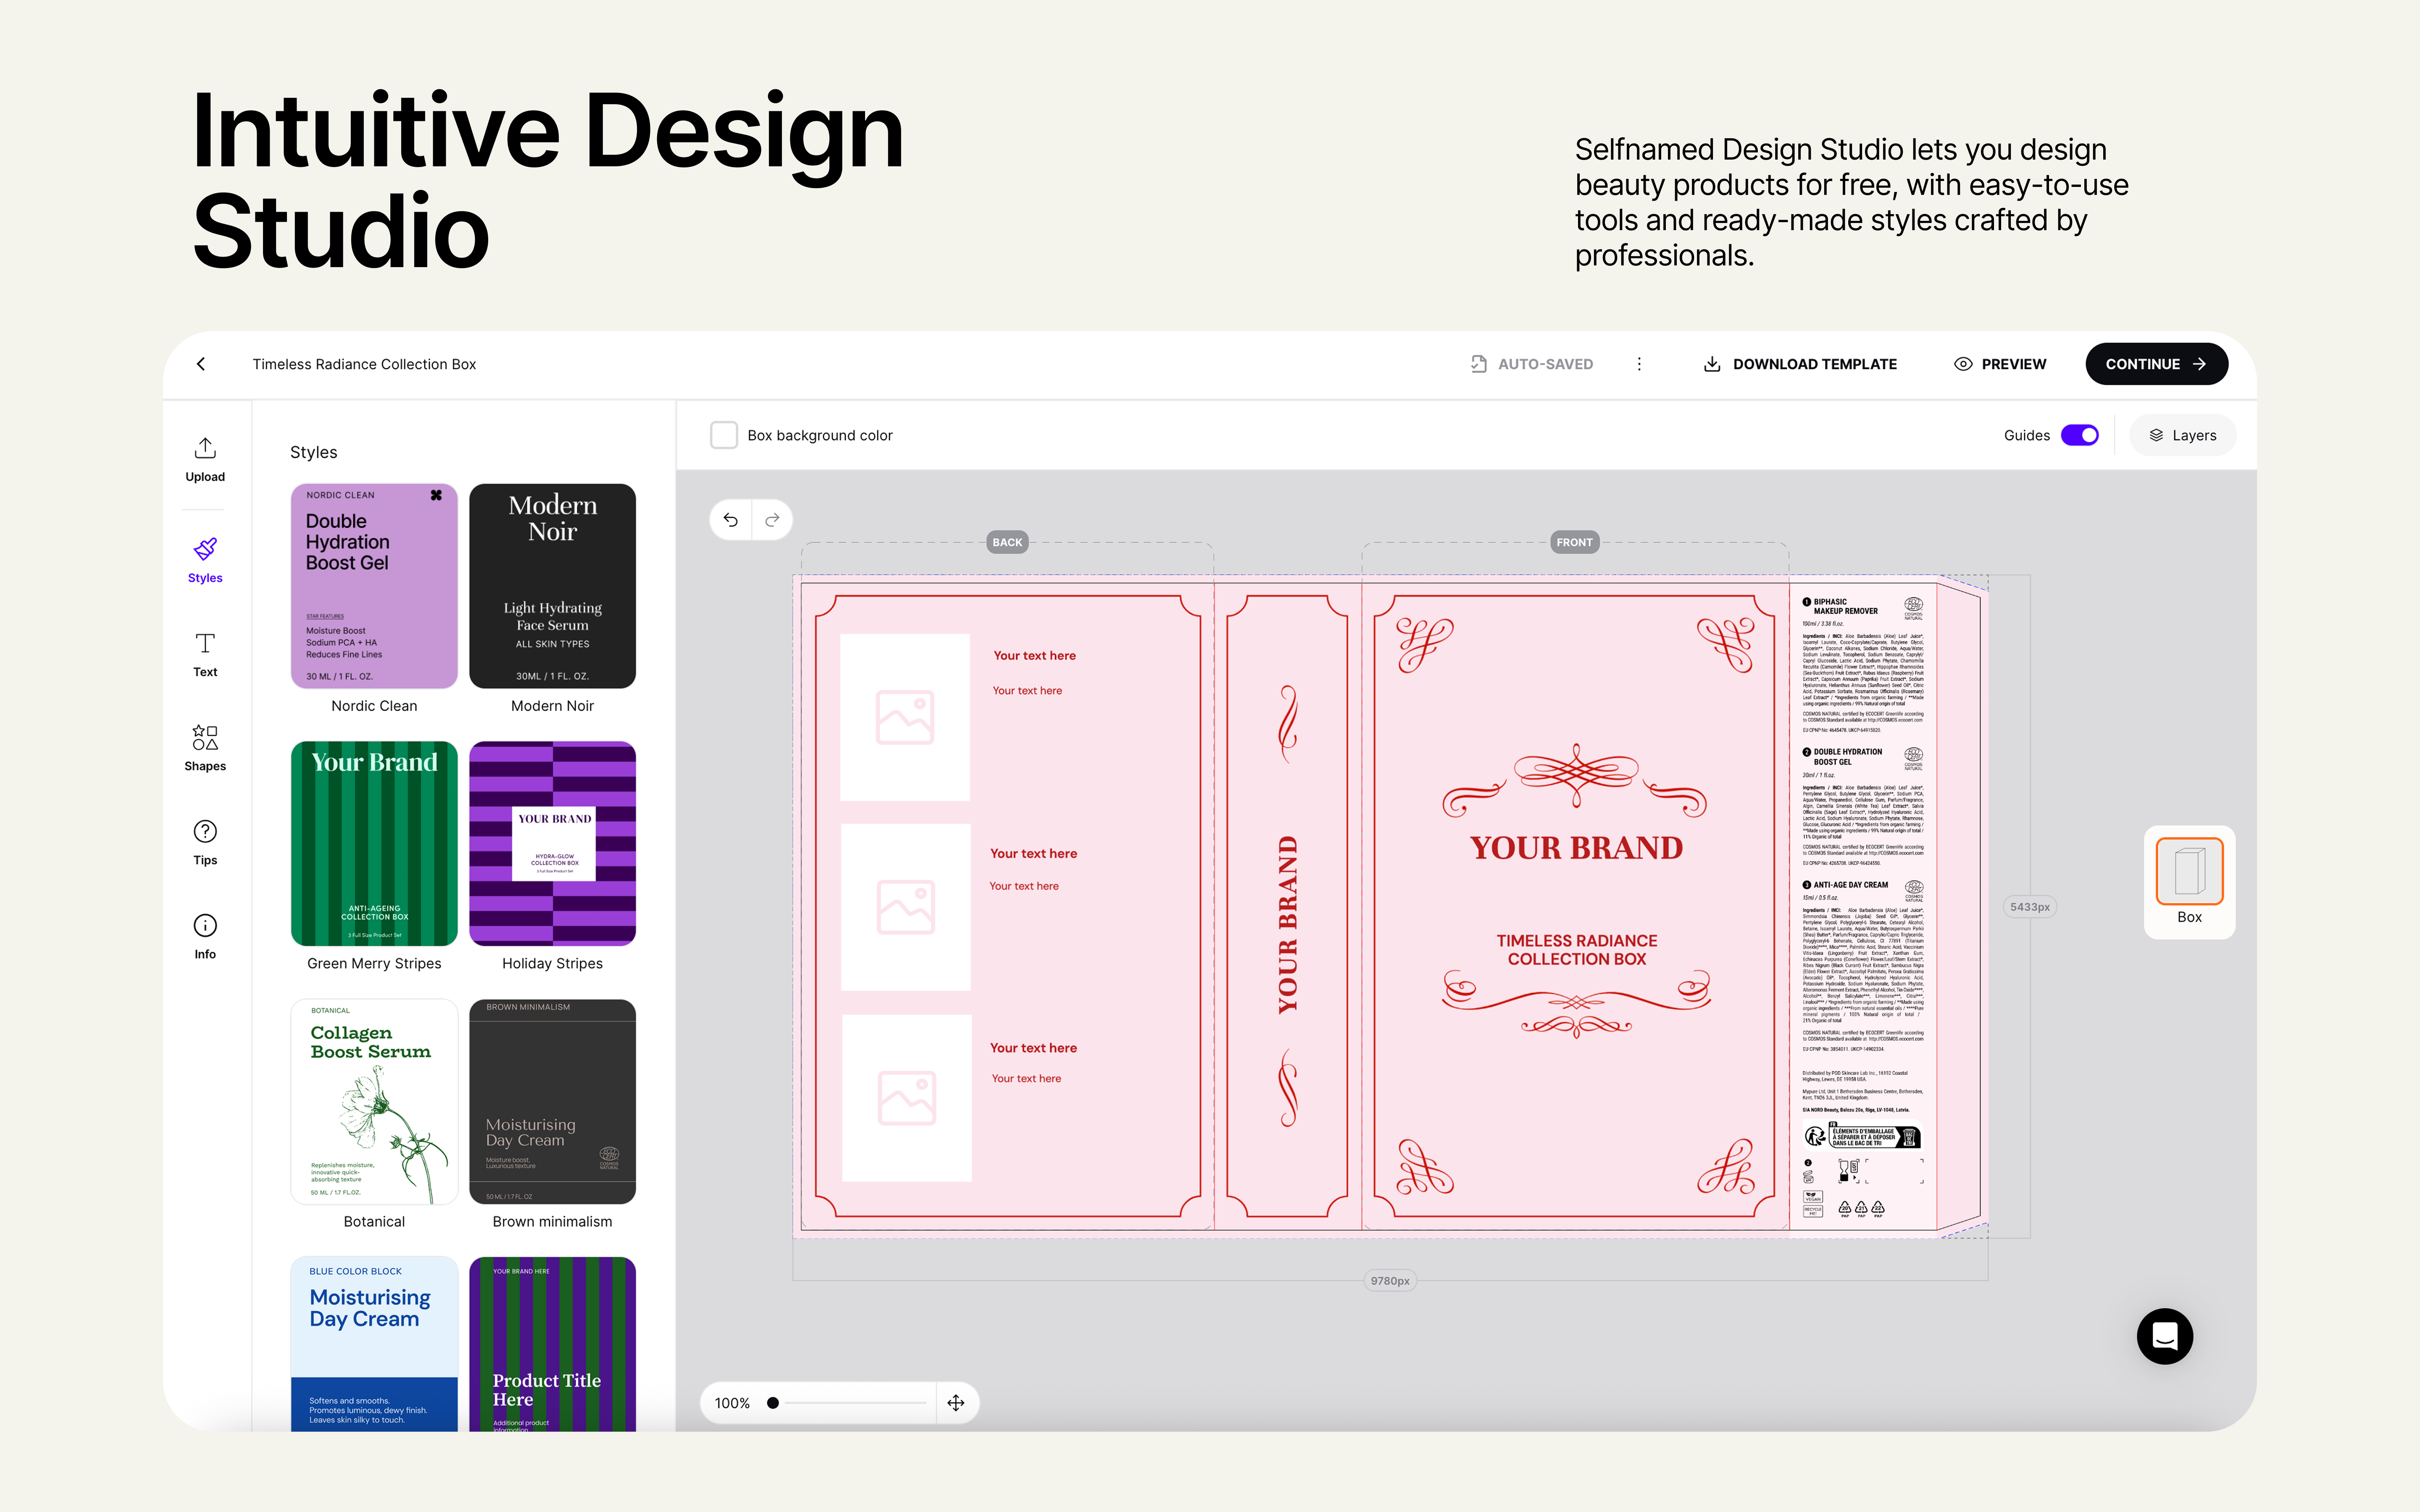Undo the last change
The image size is (2420, 1512).
tap(730, 519)
